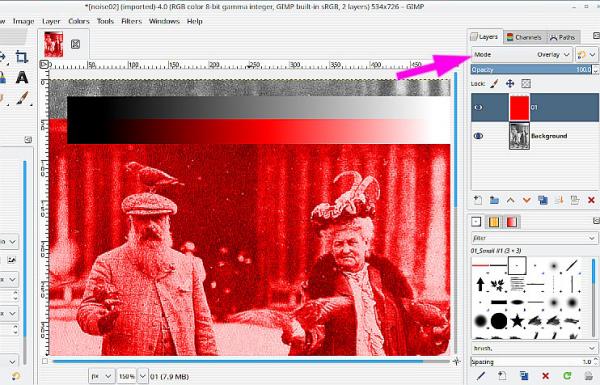Toggle lock alpha channel
Screen dimensions: 600x385
tap(526, 83)
